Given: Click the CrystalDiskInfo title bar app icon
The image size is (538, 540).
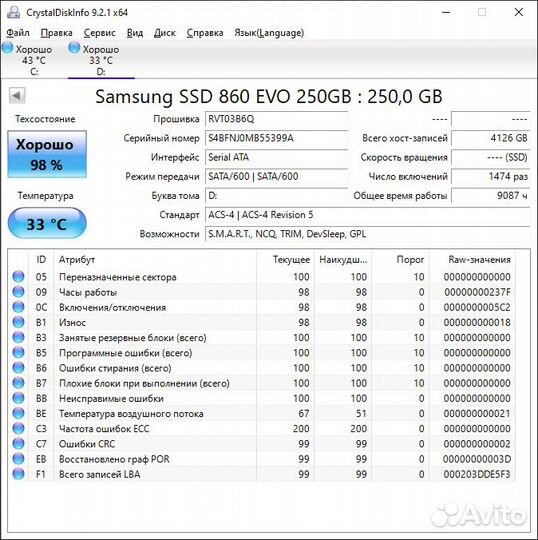Looking at the screenshot, I should pyautogui.click(x=14, y=12).
